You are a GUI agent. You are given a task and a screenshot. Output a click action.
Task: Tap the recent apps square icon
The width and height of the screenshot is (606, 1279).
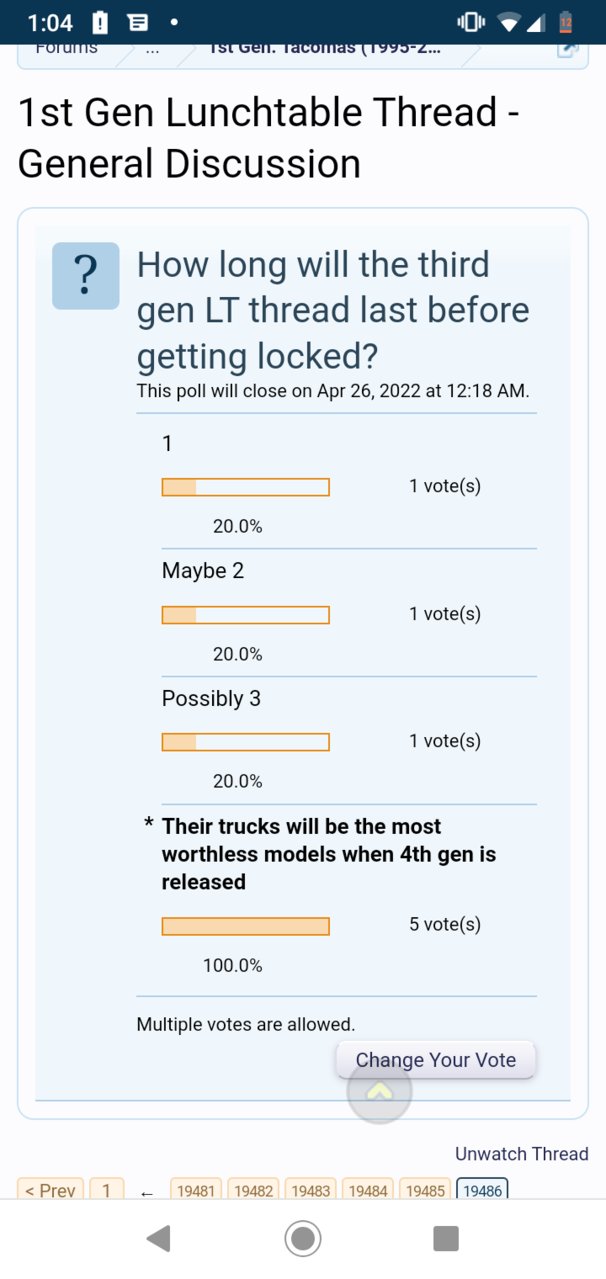pyautogui.click(x=446, y=1239)
